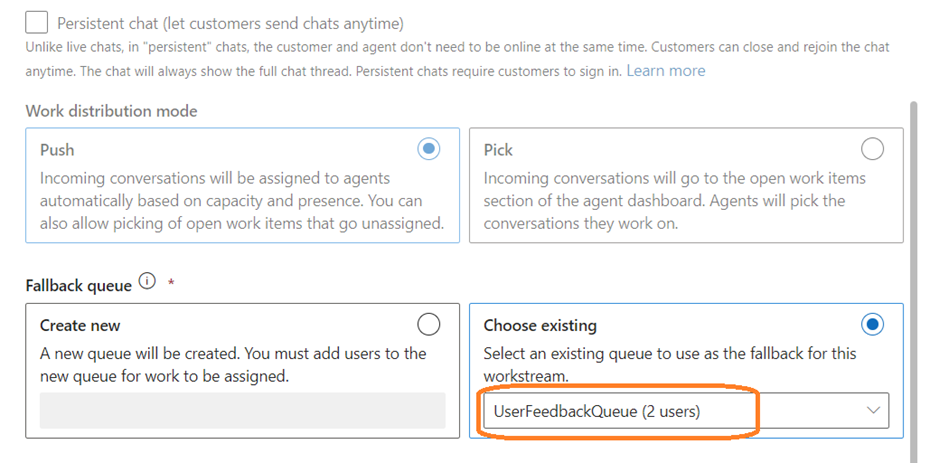Enable the Persistent chat checkbox
This screenshot has width=939, height=463.
(x=37, y=22)
